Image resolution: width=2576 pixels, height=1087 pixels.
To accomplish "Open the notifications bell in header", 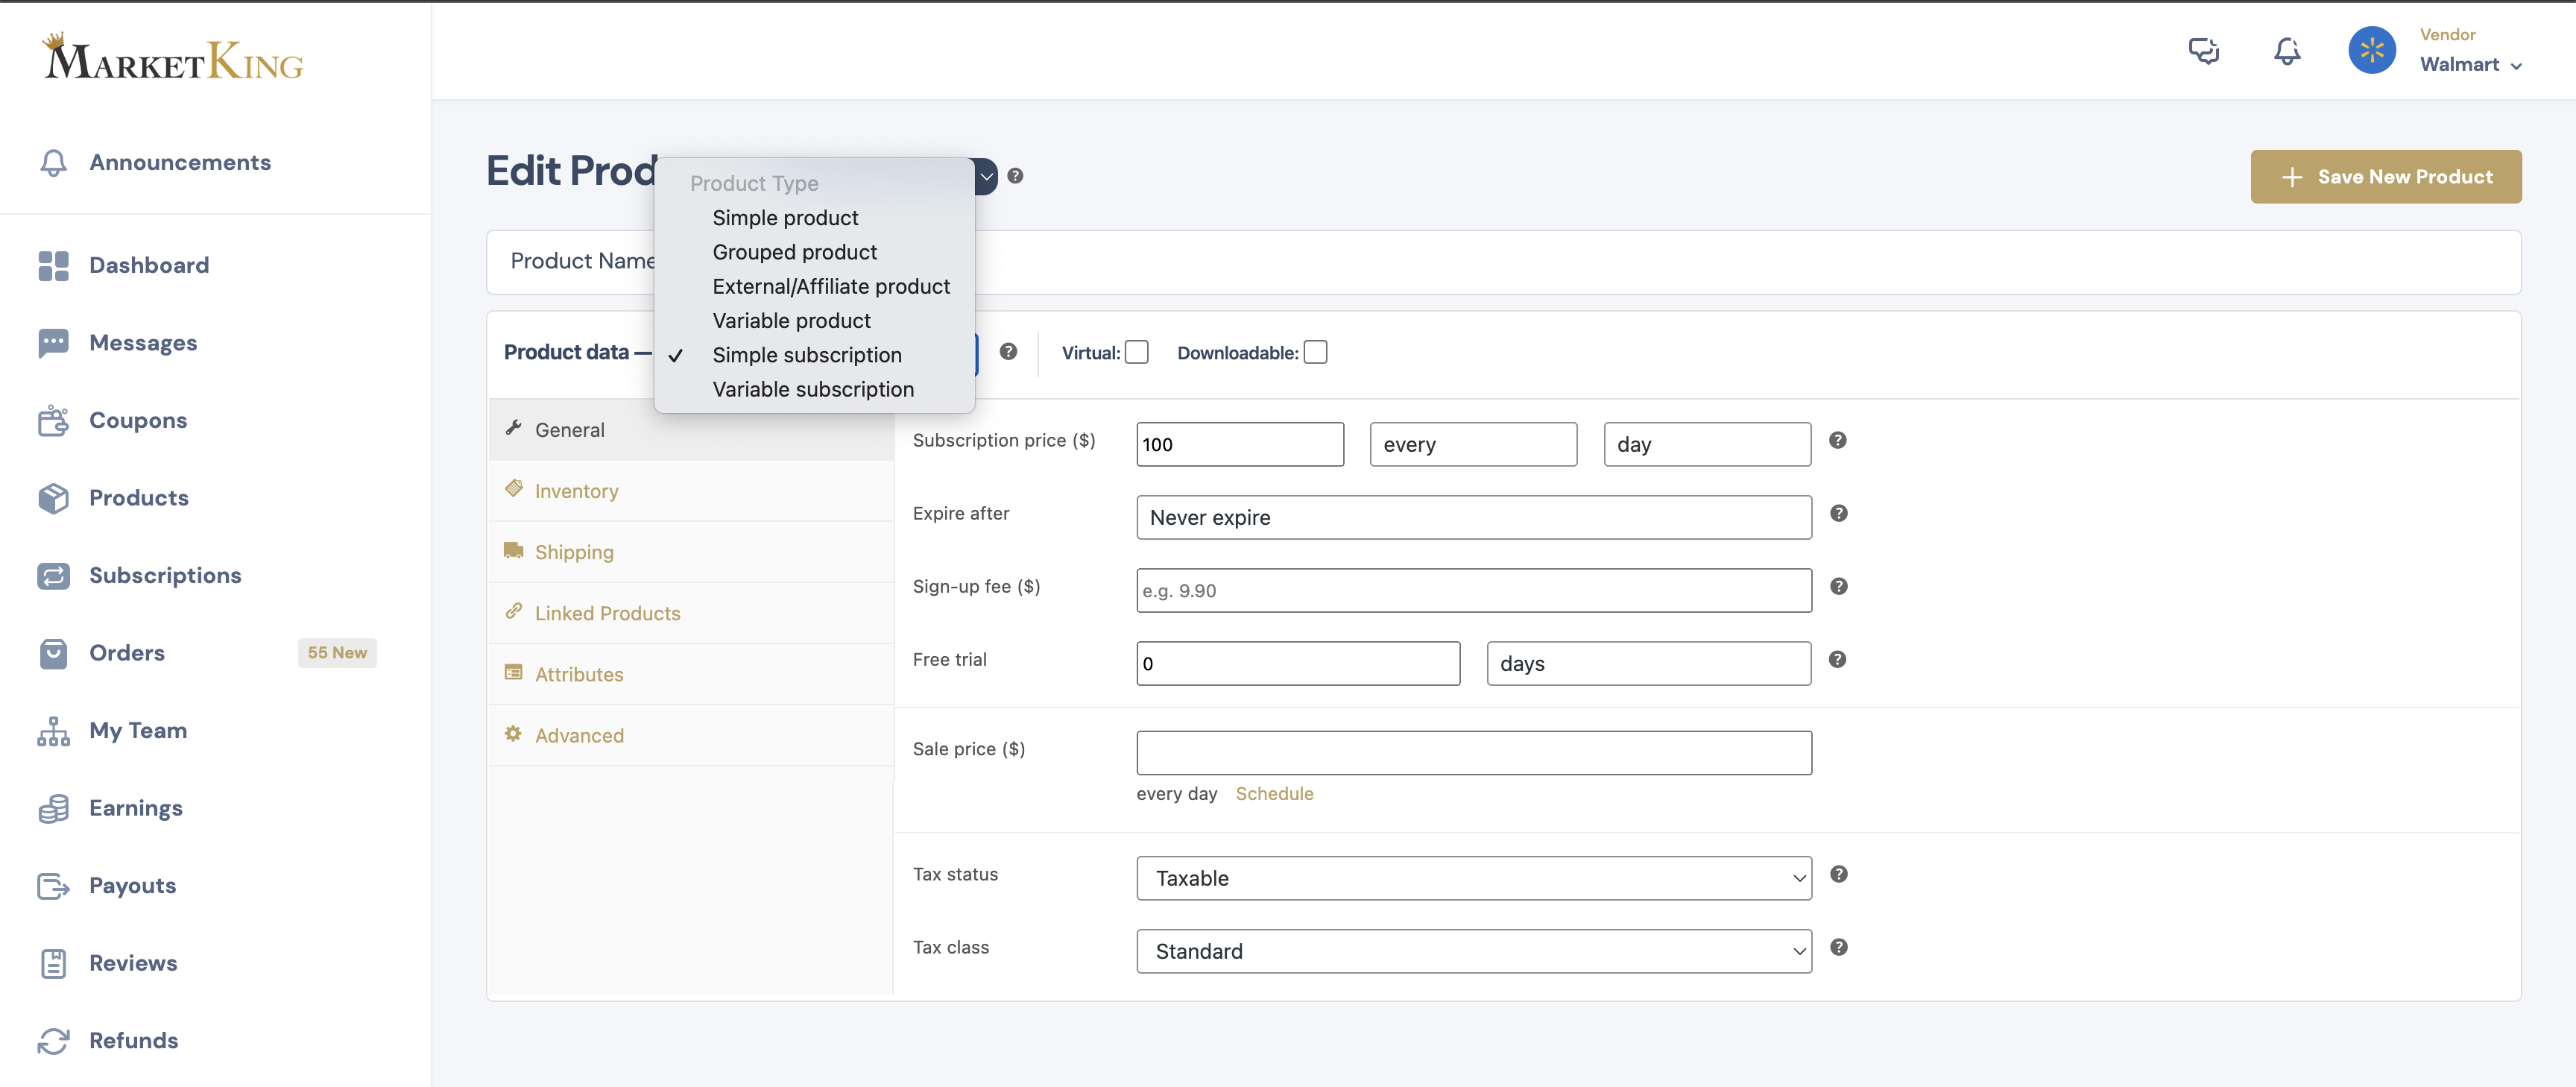I will 2286,50.
